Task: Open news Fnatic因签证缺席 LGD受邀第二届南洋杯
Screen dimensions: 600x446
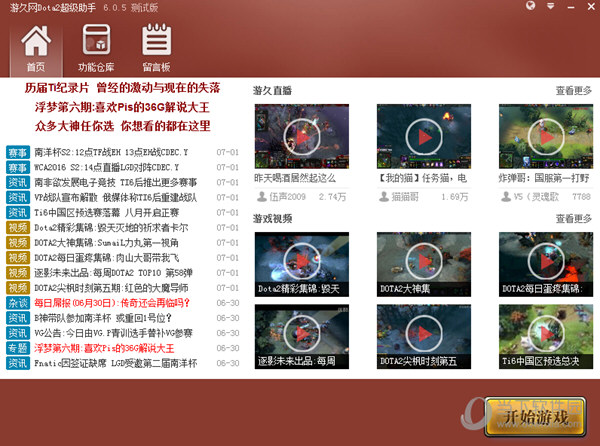Action: (x=116, y=363)
